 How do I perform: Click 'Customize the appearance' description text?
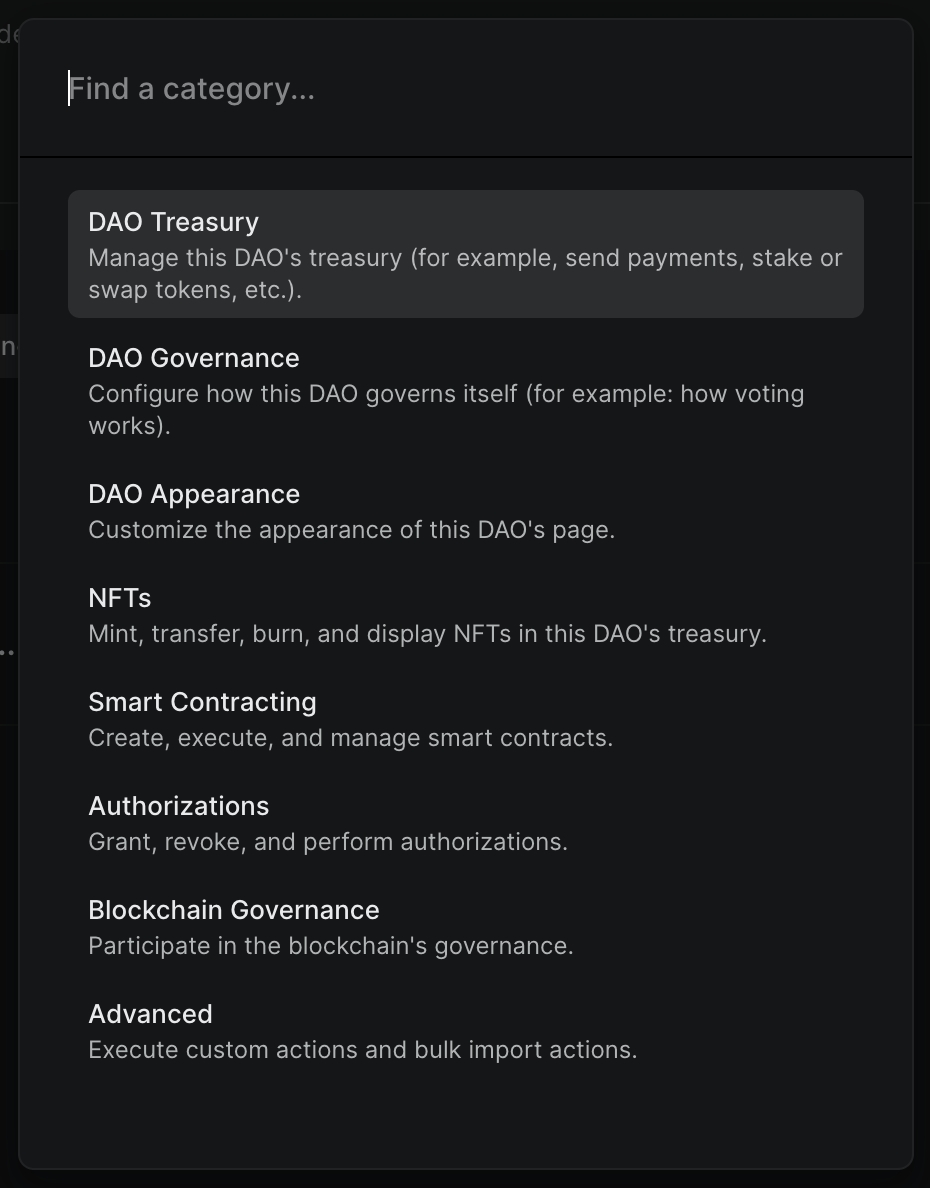coord(351,530)
